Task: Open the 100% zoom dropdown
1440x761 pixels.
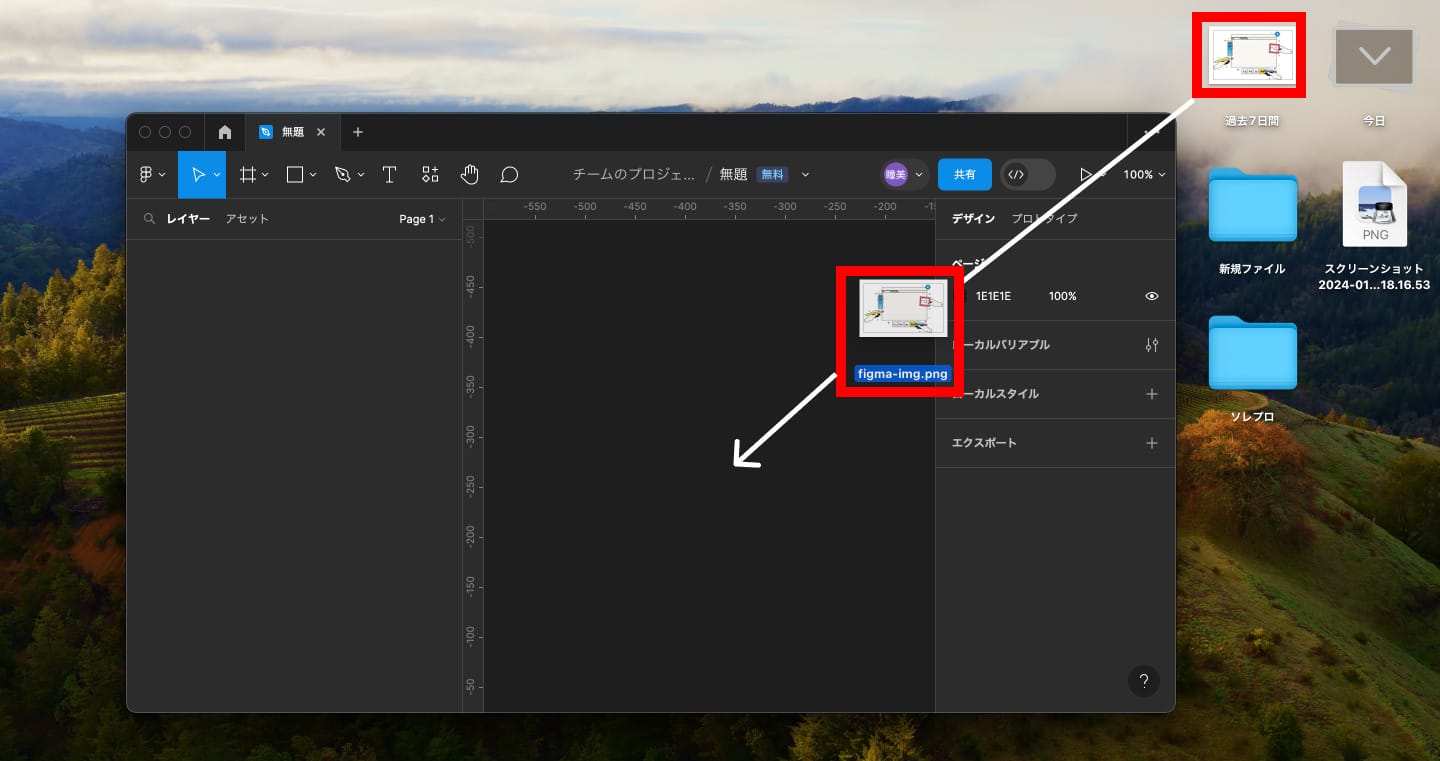Action: tap(1144, 175)
